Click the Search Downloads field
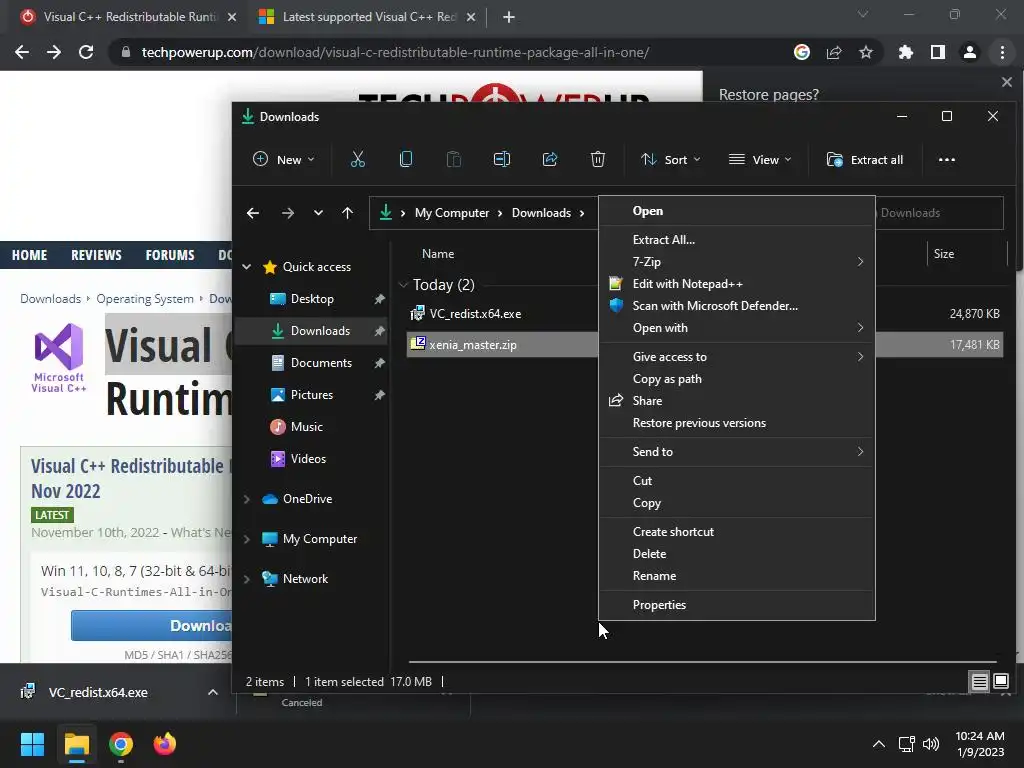The image size is (1024, 768). coord(939,213)
